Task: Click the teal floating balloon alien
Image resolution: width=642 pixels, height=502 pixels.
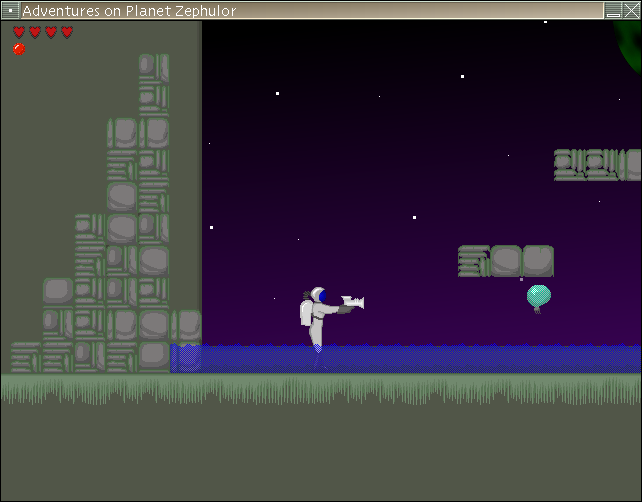Action: point(538,298)
